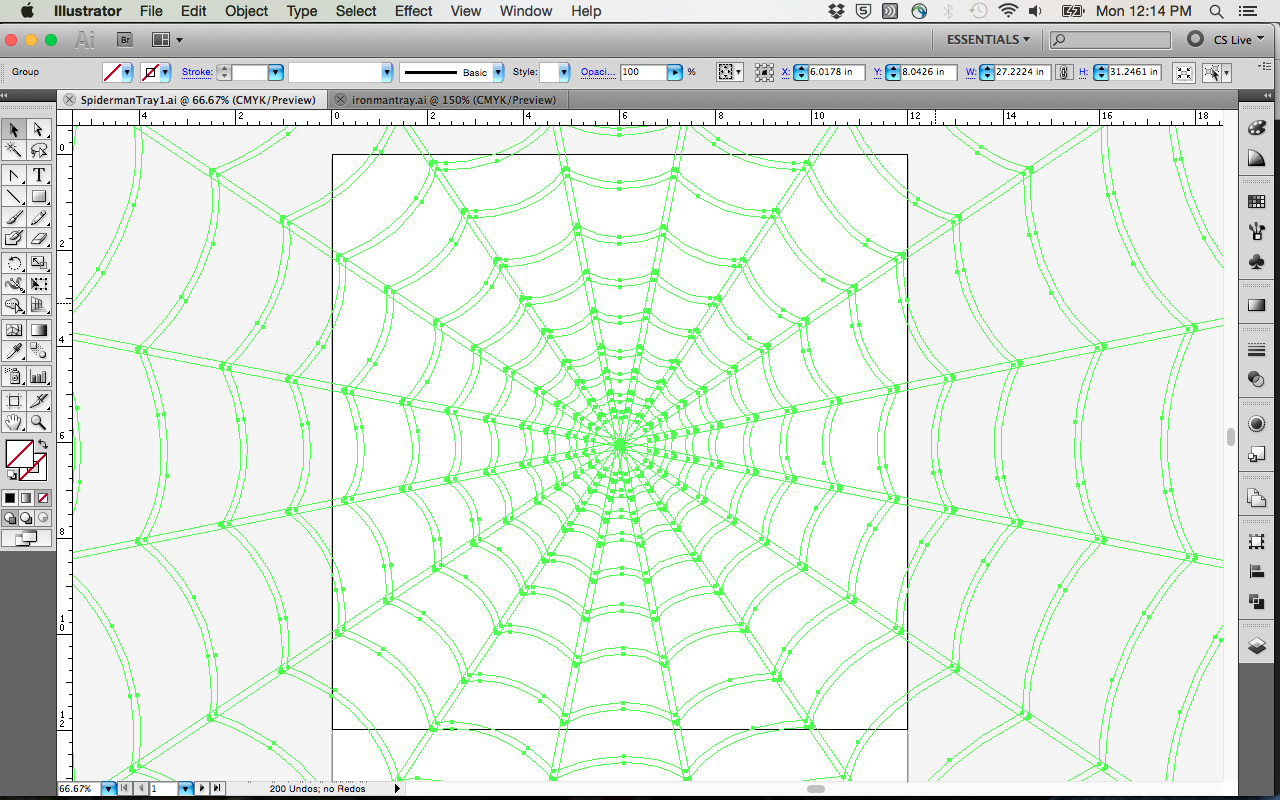Switch to Draw Normal mode

tap(10, 518)
